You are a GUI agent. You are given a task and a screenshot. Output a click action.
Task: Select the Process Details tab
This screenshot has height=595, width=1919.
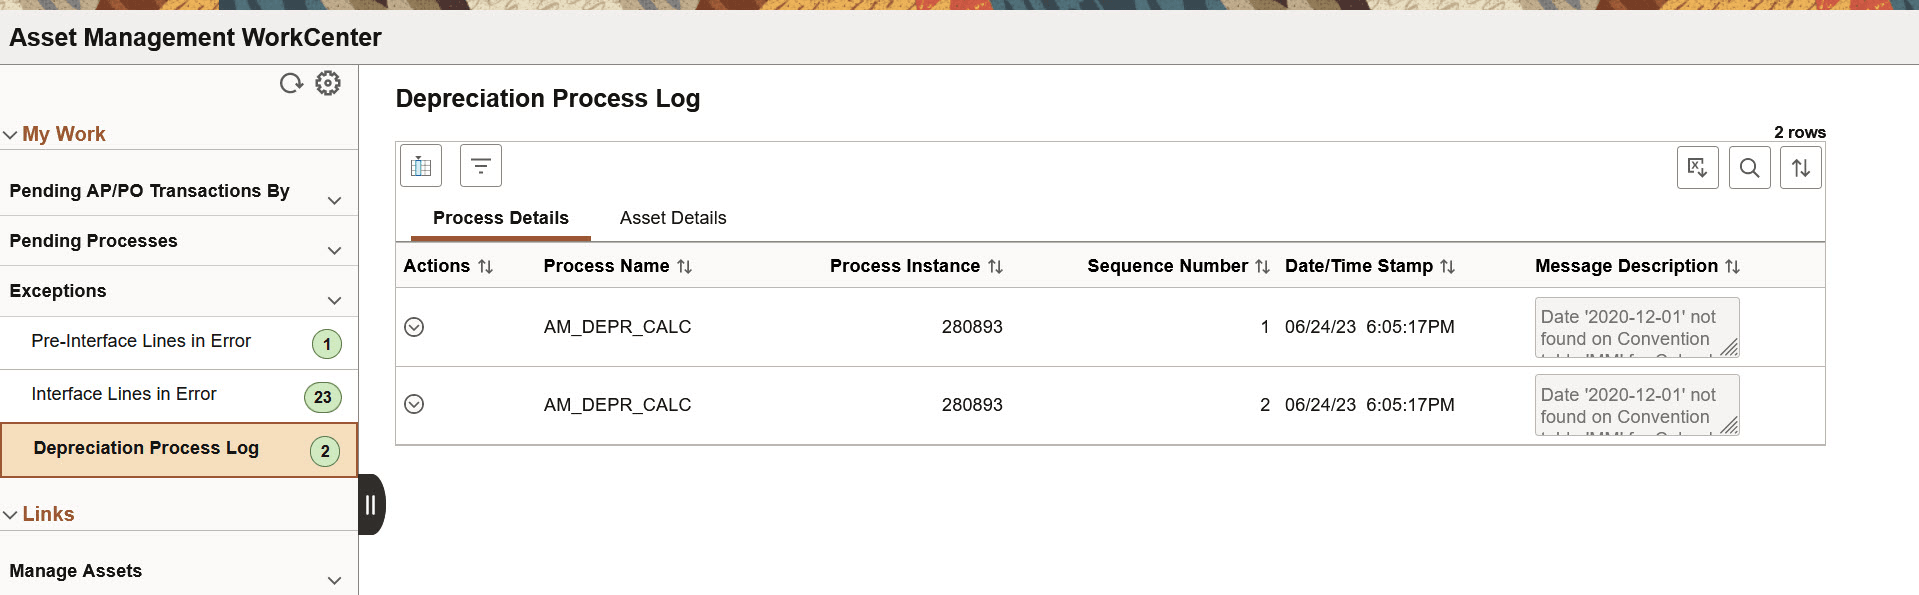(x=500, y=217)
